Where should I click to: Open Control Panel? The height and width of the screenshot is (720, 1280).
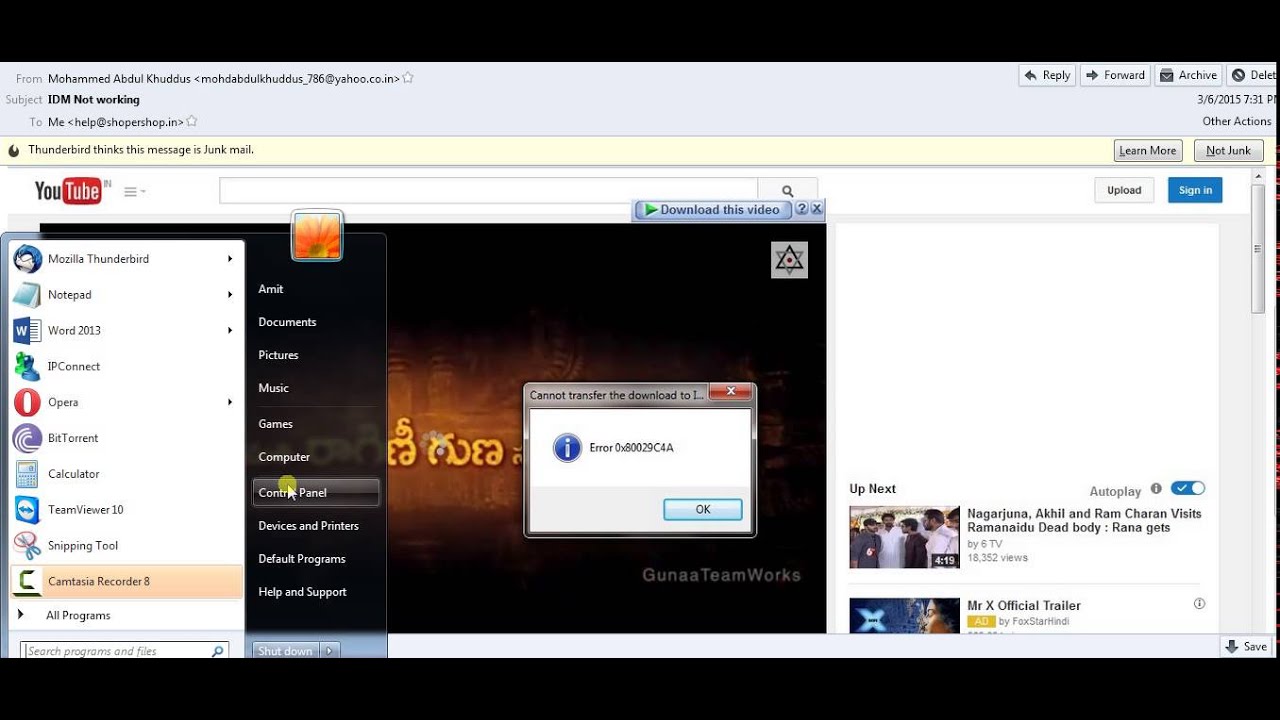tap(316, 493)
